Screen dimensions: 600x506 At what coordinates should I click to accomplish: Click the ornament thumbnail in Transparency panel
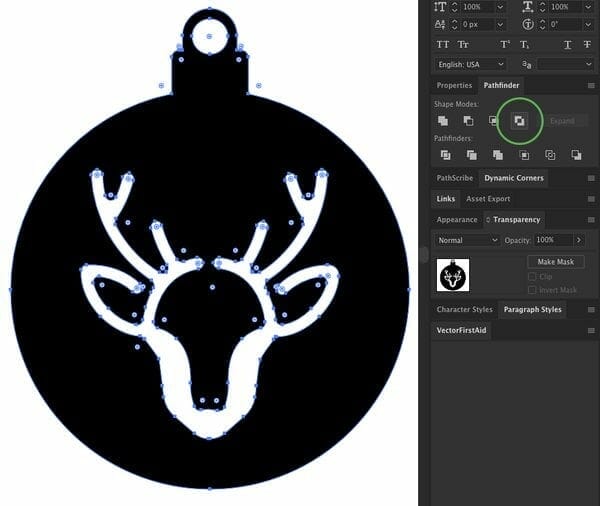[x=454, y=275]
